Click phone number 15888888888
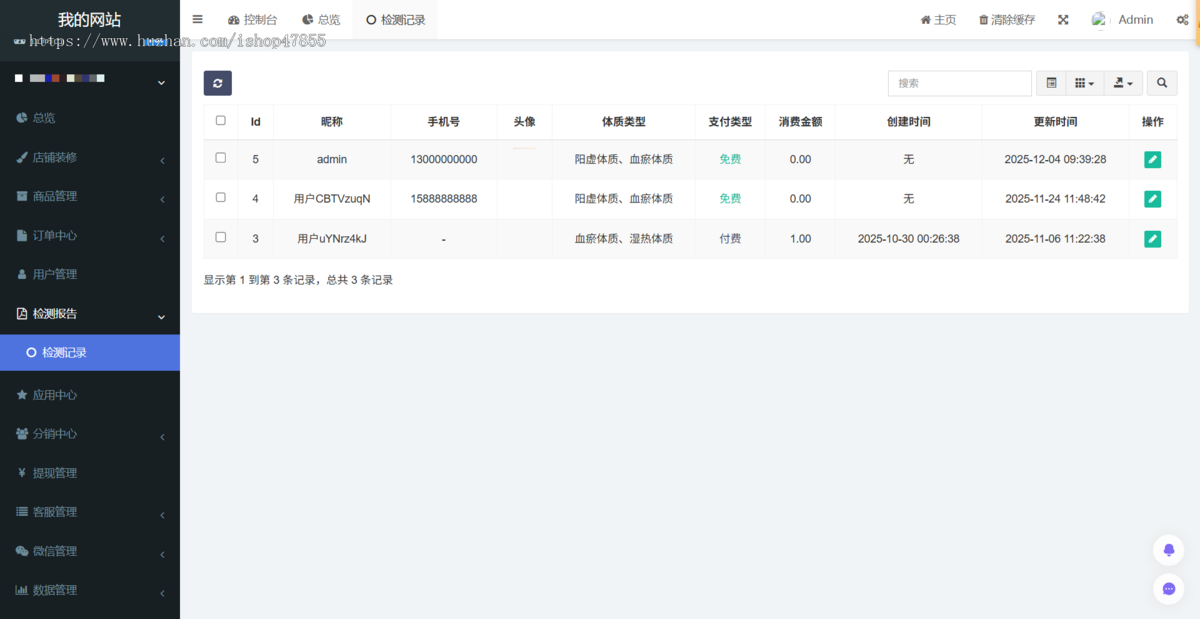Image resolution: width=1200 pixels, height=619 pixels. coord(444,199)
